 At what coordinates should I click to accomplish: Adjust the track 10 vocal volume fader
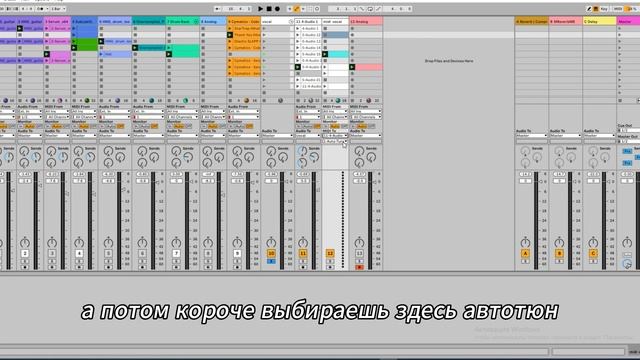(x=287, y=182)
